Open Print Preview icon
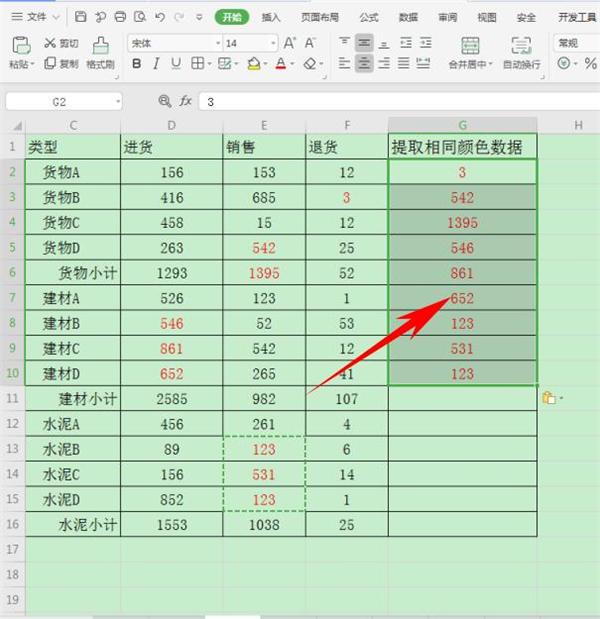This screenshot has width=600, height=619. 140,17
